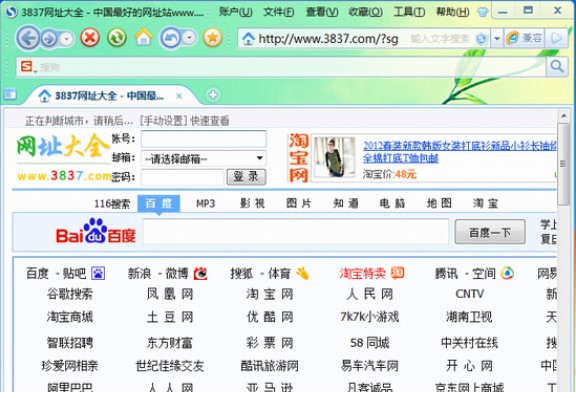Click the 网址大全 www.3837.com logo

pyautogui.click(x=64, y=157)
